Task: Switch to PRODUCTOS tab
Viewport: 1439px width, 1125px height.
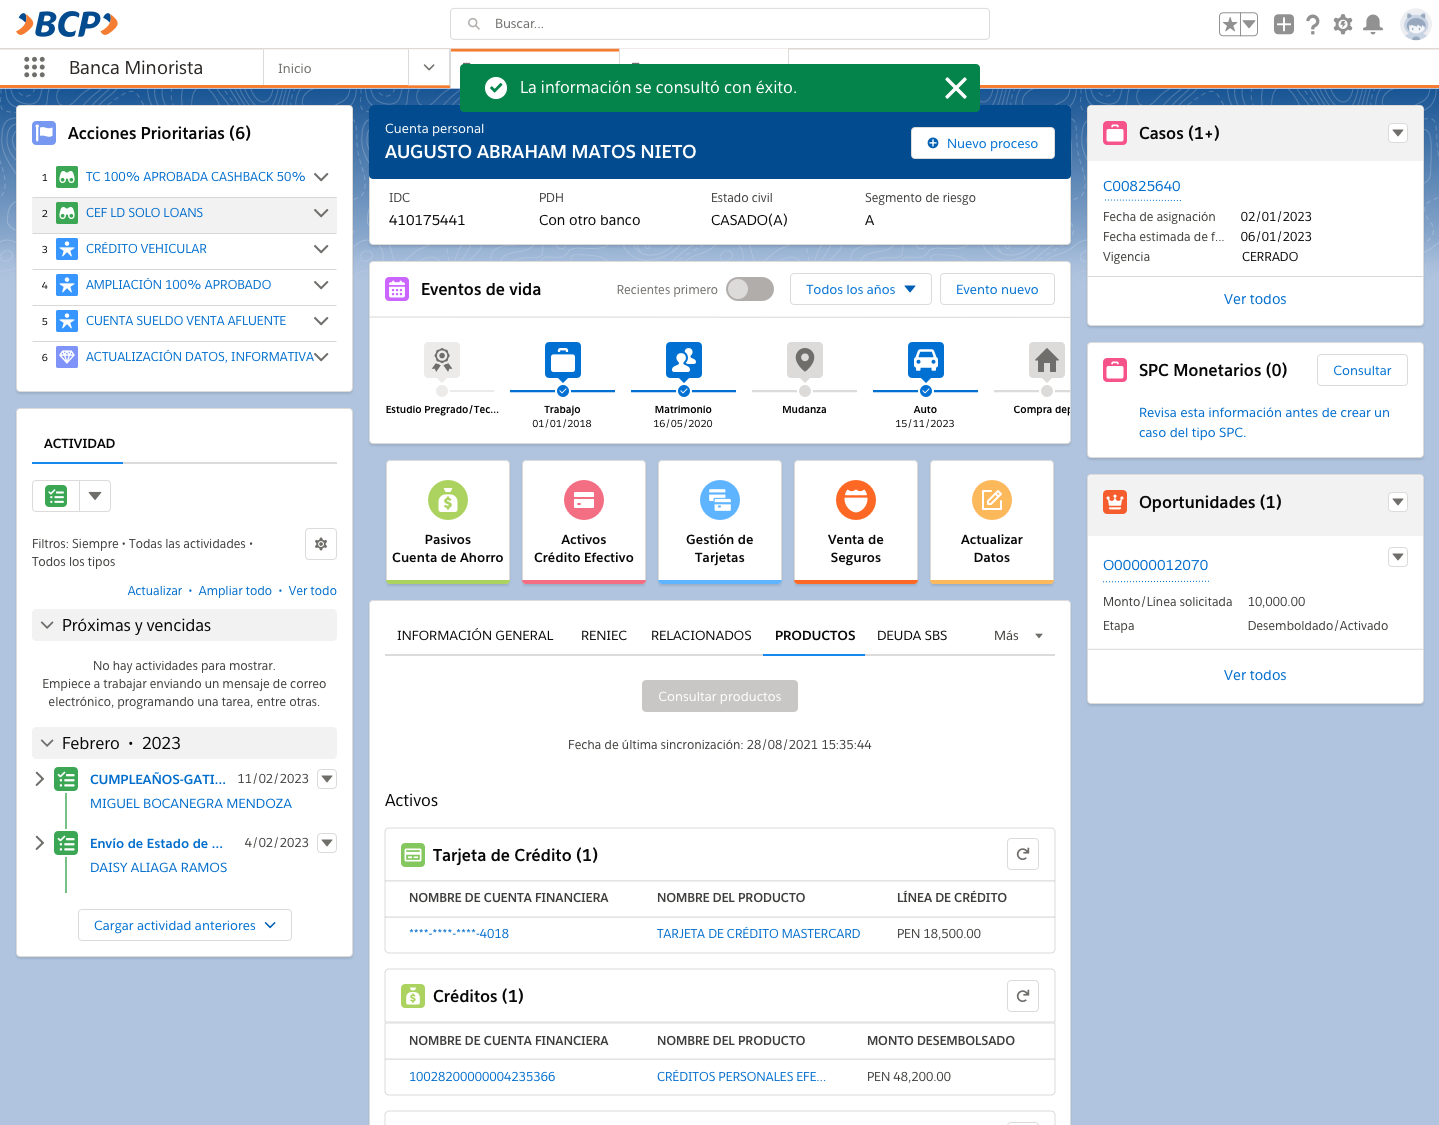Action: tap(815, 635)
